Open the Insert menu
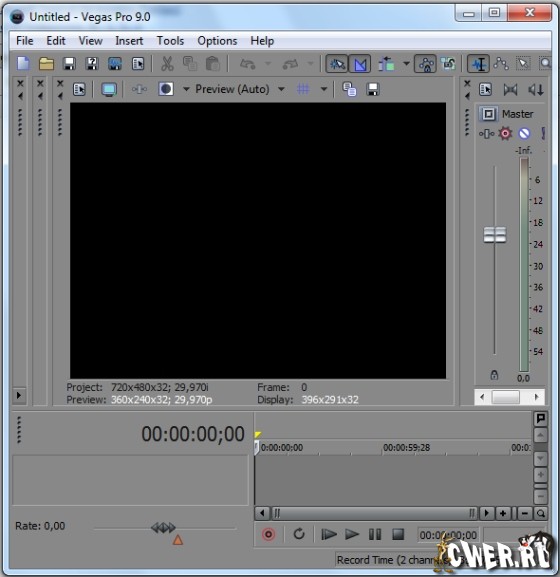Screen dimensions: 560x577 coord(129,40)
